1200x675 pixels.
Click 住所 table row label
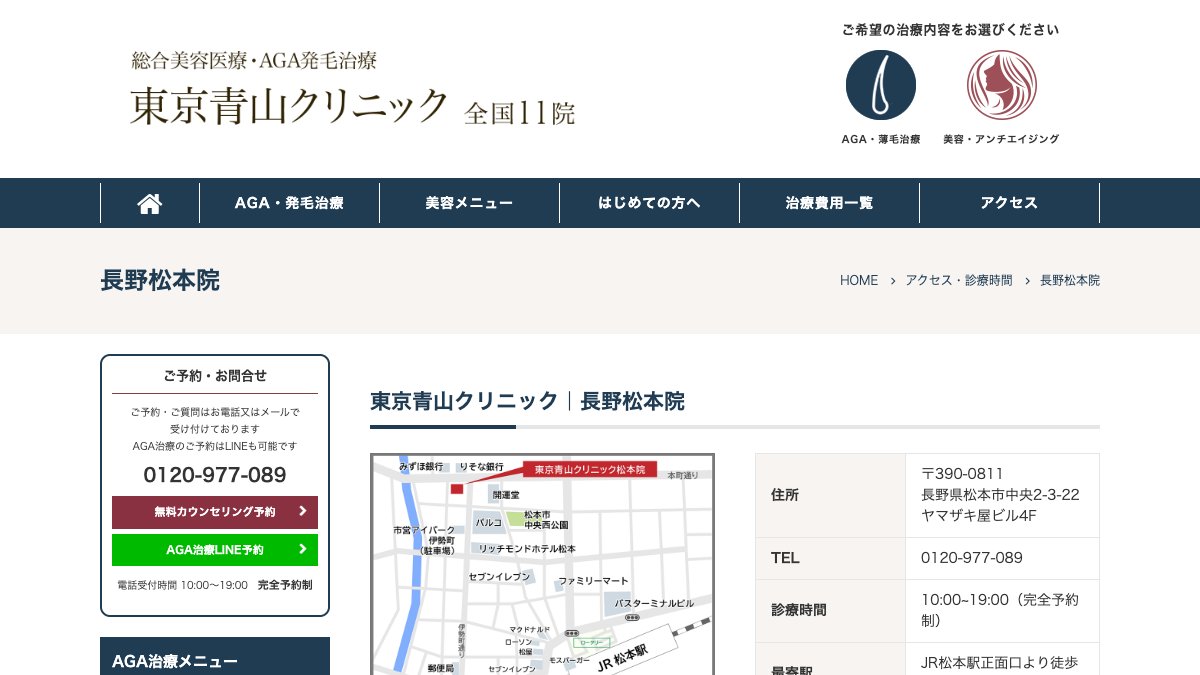point(785,495)
